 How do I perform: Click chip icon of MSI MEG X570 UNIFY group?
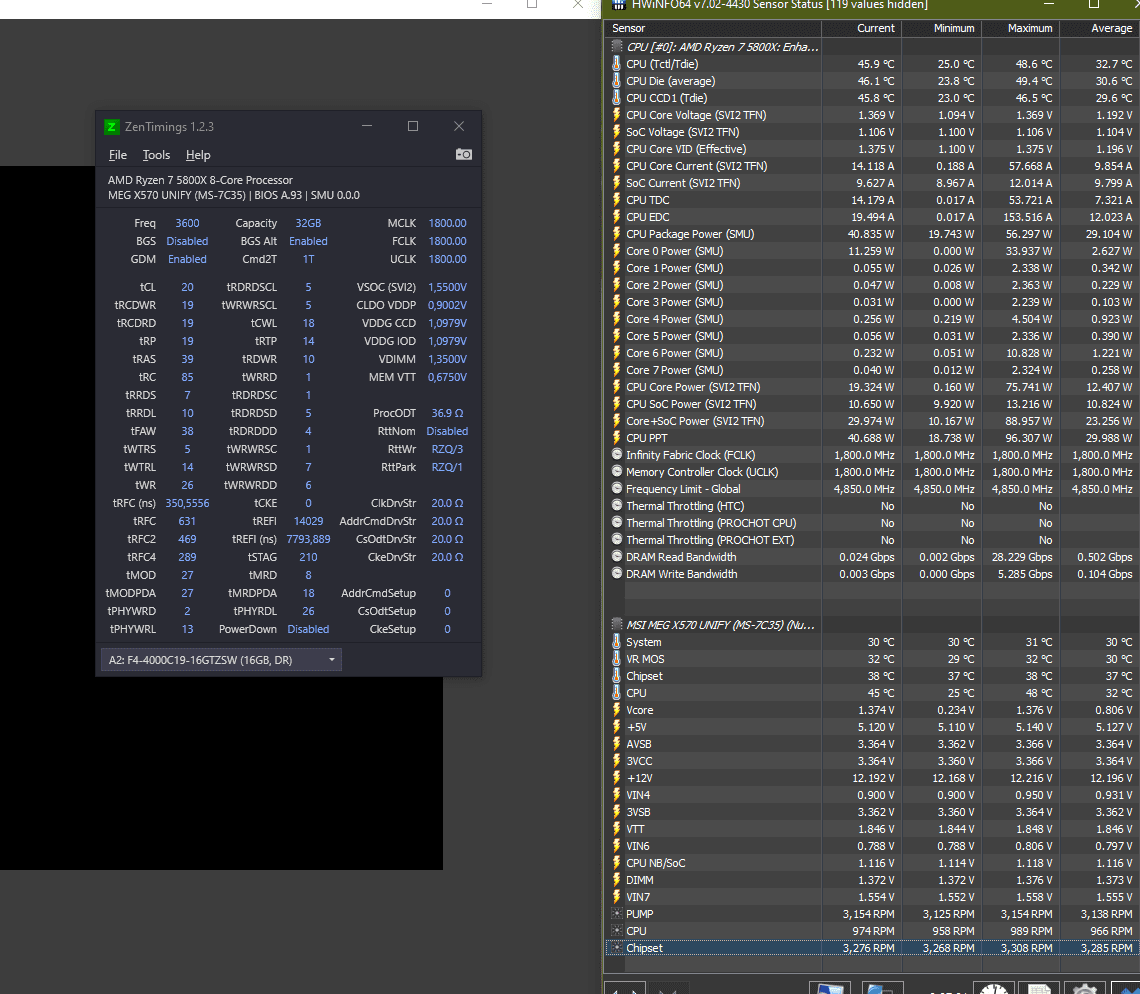coord(617,625)
